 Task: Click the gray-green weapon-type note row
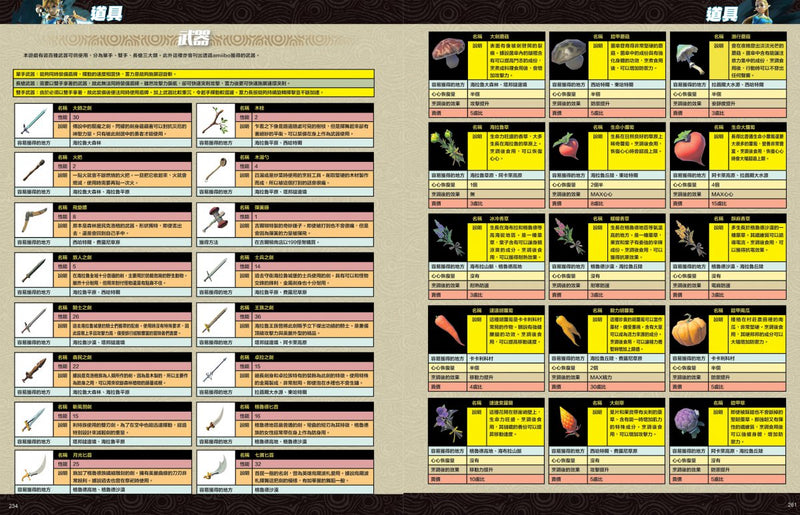coord(194,83)
